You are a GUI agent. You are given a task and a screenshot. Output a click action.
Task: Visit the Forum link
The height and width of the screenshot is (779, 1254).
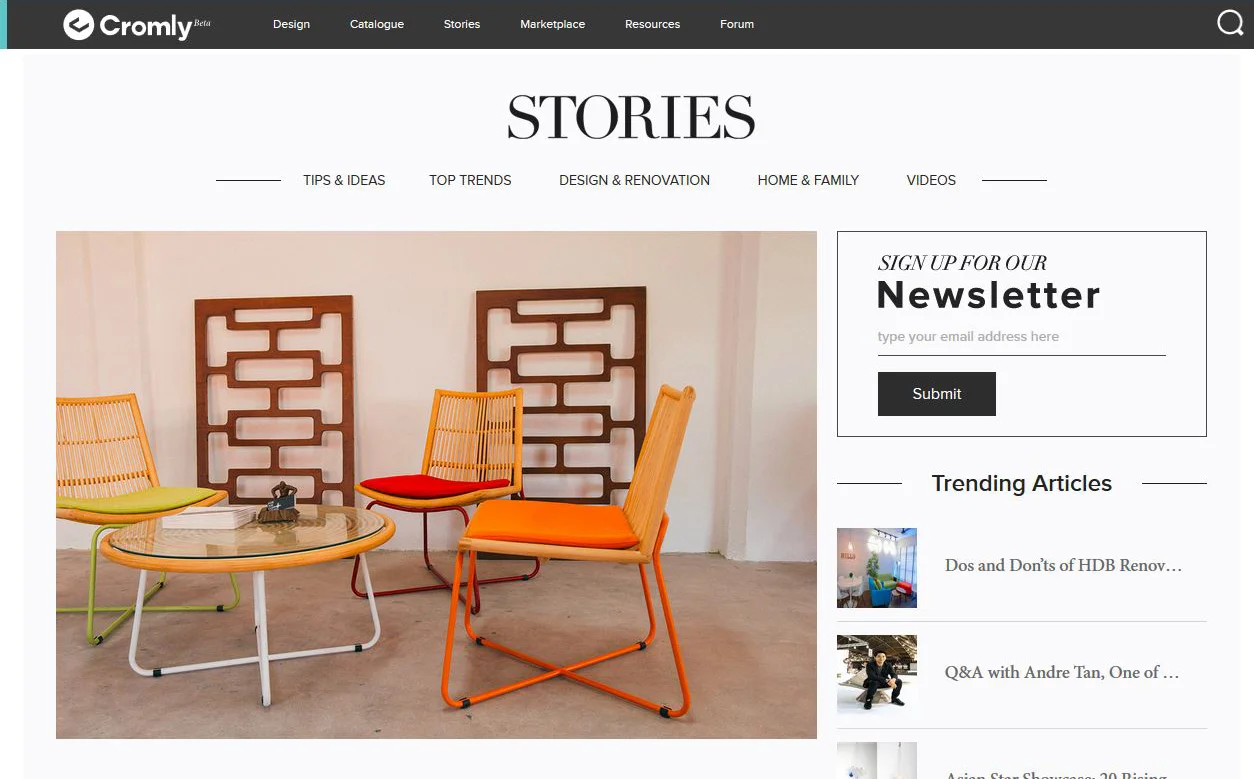[x=737, y=24]
